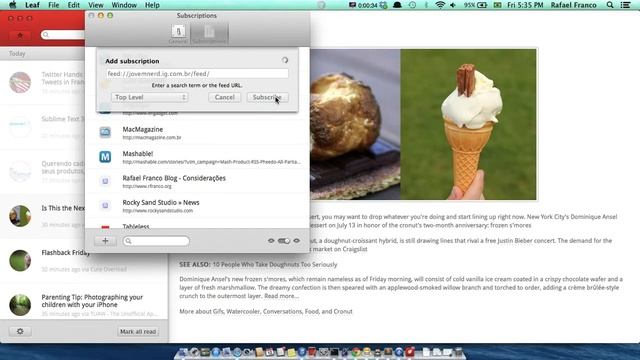This screenshot has height=360, width=640.
Task: Select Rafael Franco Blog subscription
Action: pyautogui.click(x=198, y=182)
